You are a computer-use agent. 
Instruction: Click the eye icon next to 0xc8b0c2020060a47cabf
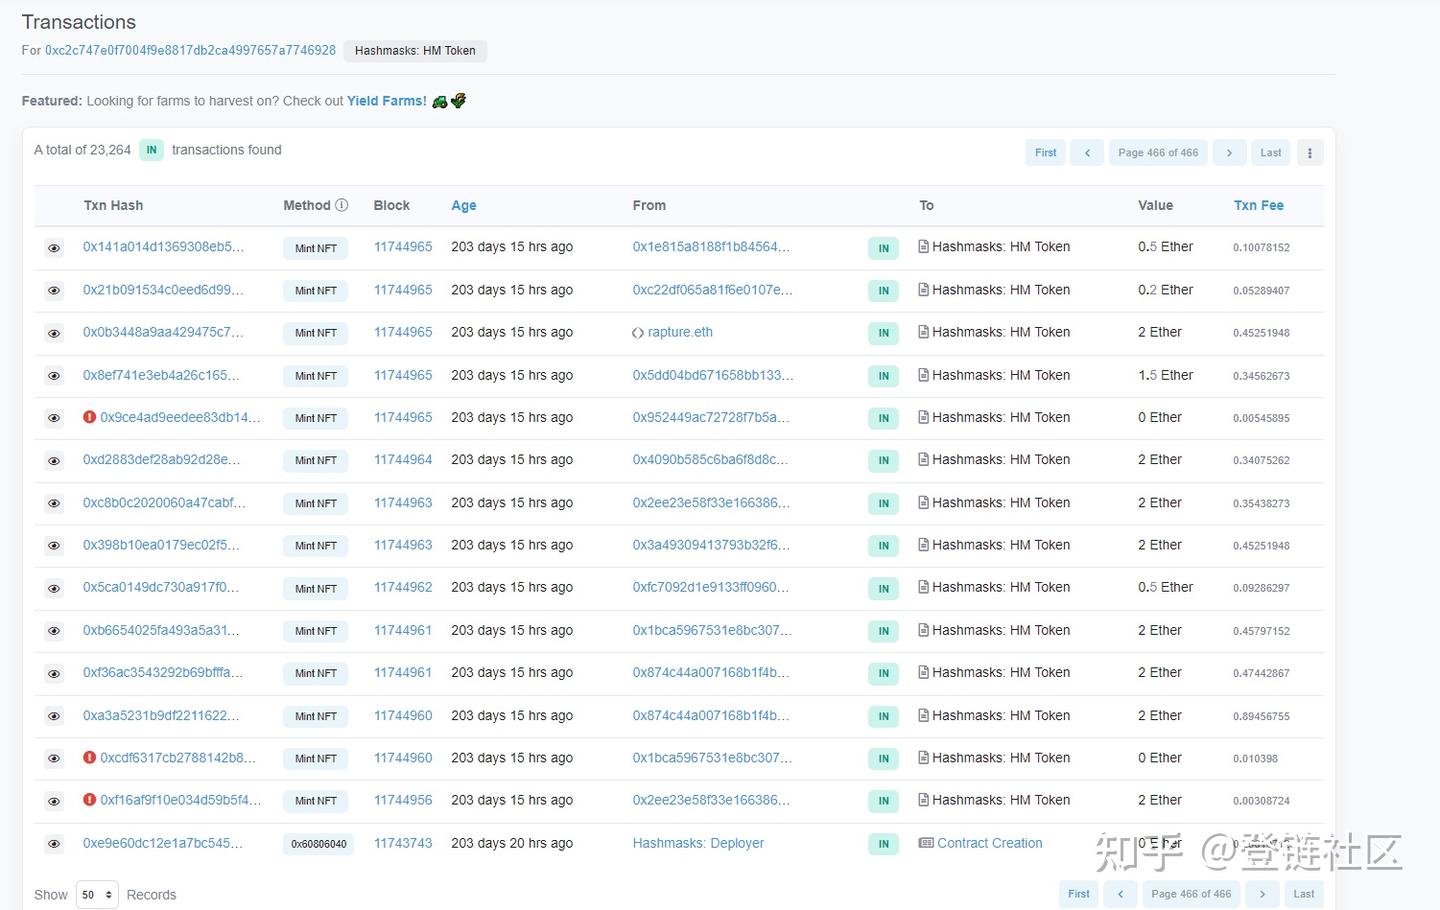pos(54,504)
